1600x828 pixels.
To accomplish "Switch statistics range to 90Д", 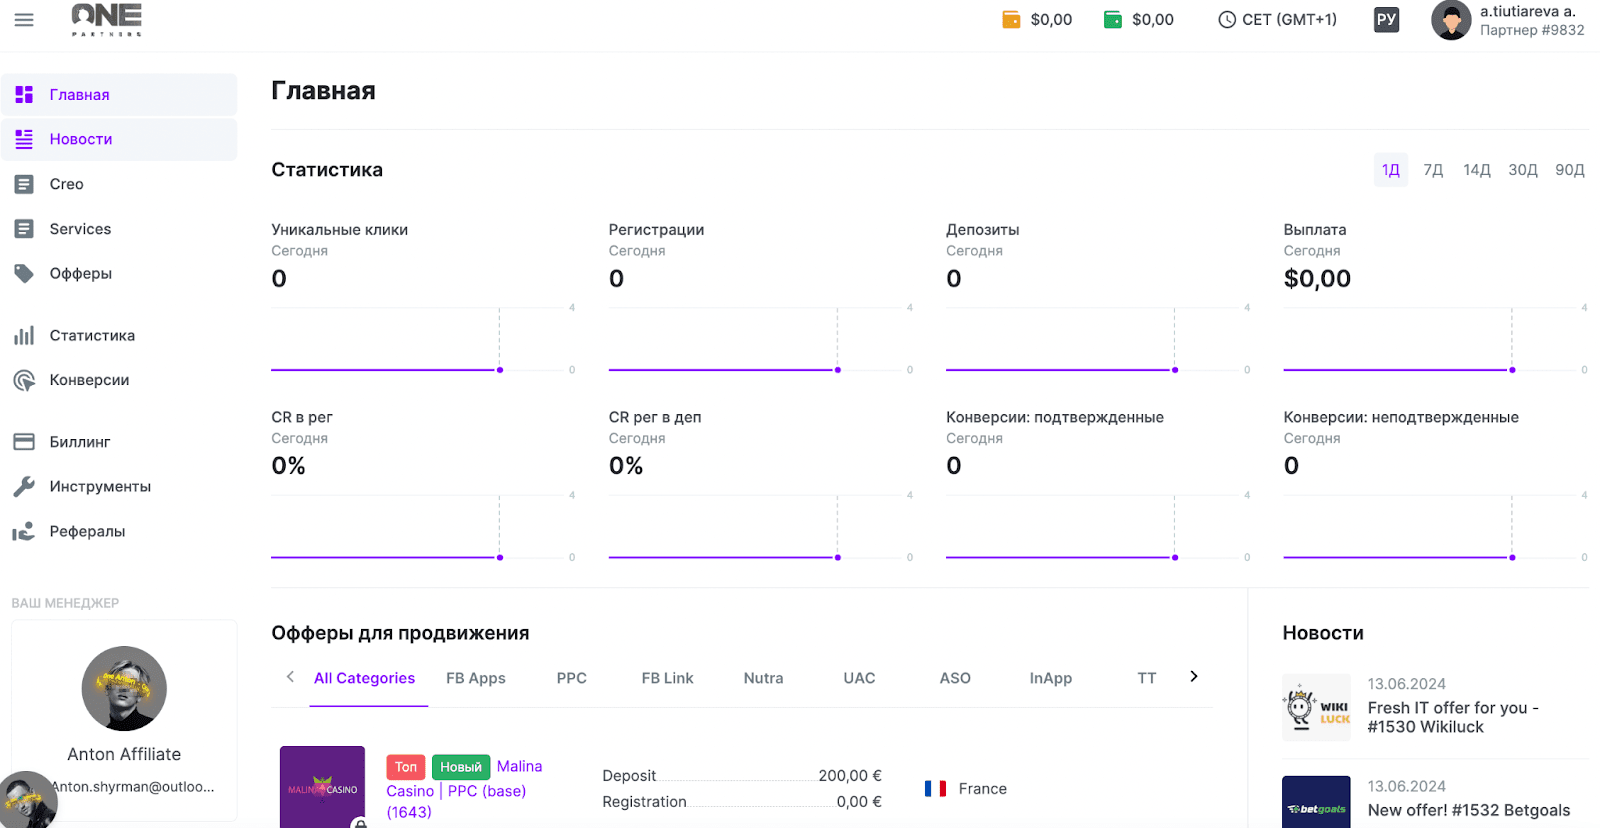I will (1569, 170).
